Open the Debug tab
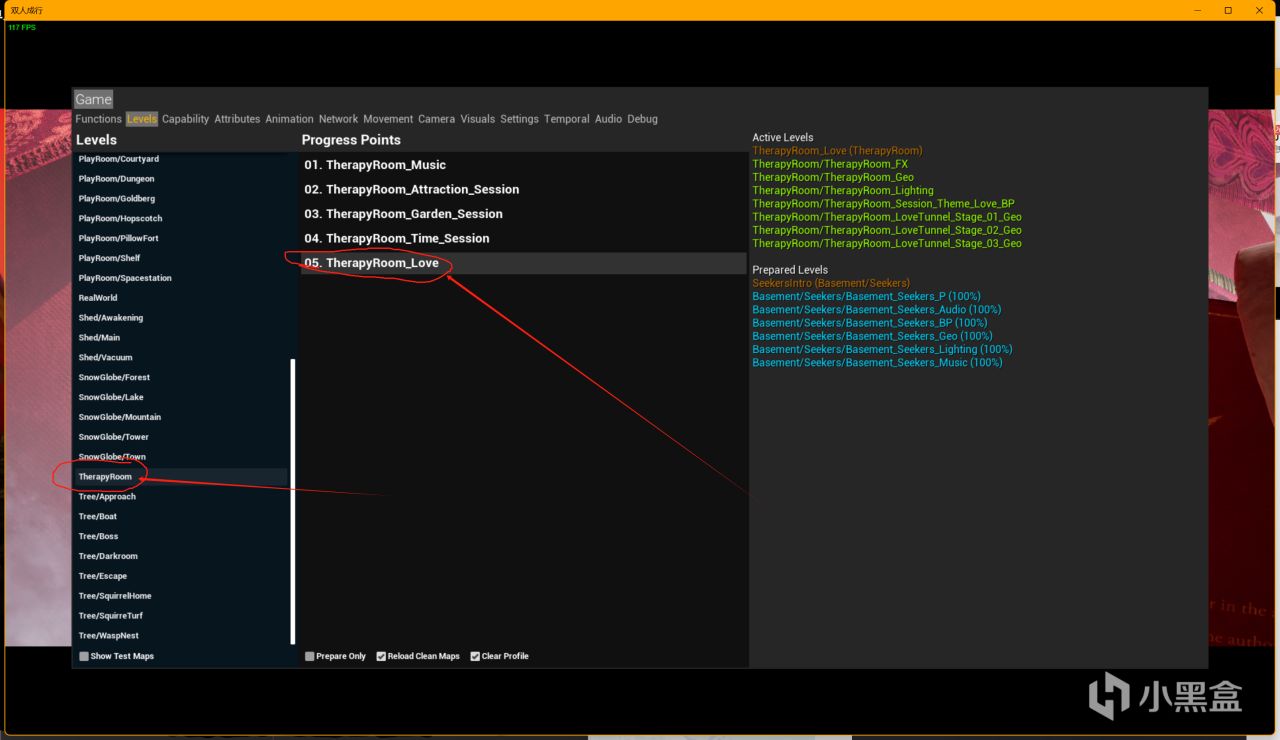 tap(642, 119)
